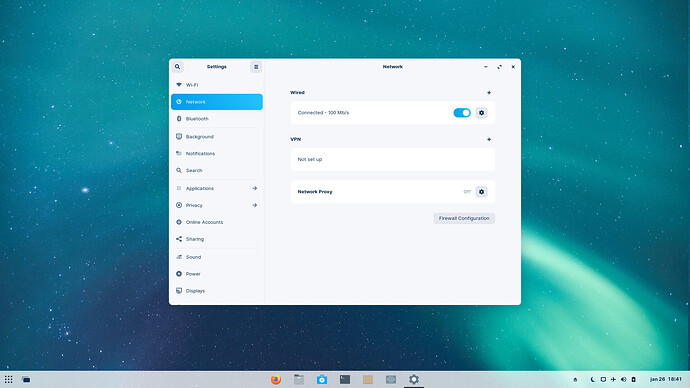
Task: Click the battery tray icon
Action: click(x=634, y=379)
